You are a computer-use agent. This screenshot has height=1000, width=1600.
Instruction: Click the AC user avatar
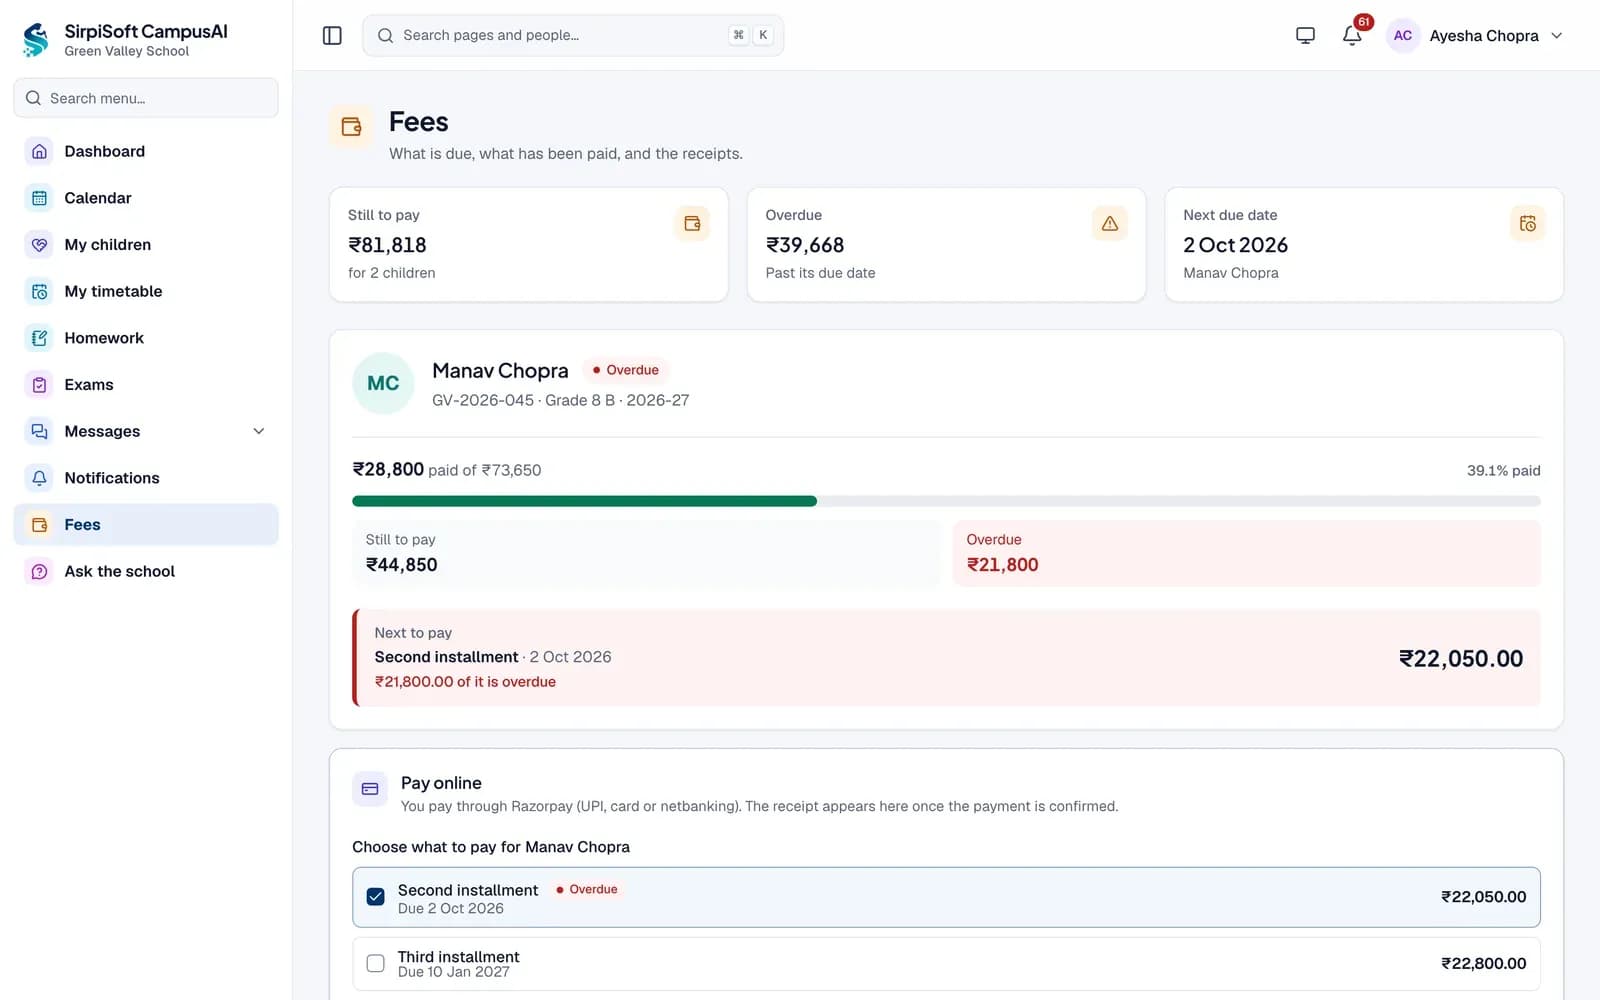coord(1403,36)
